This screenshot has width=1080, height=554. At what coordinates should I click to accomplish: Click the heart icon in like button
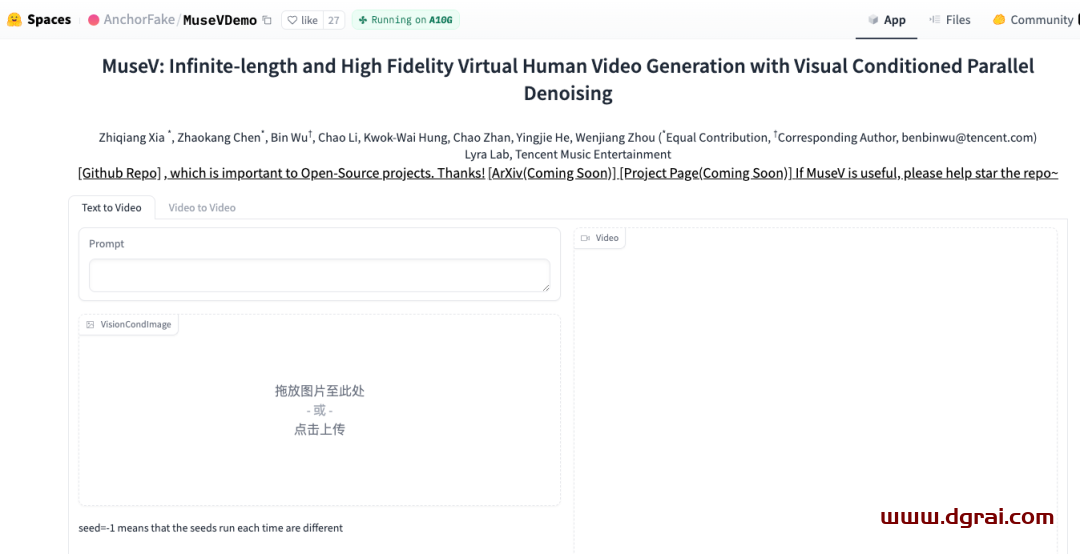(x=292, y=20)
